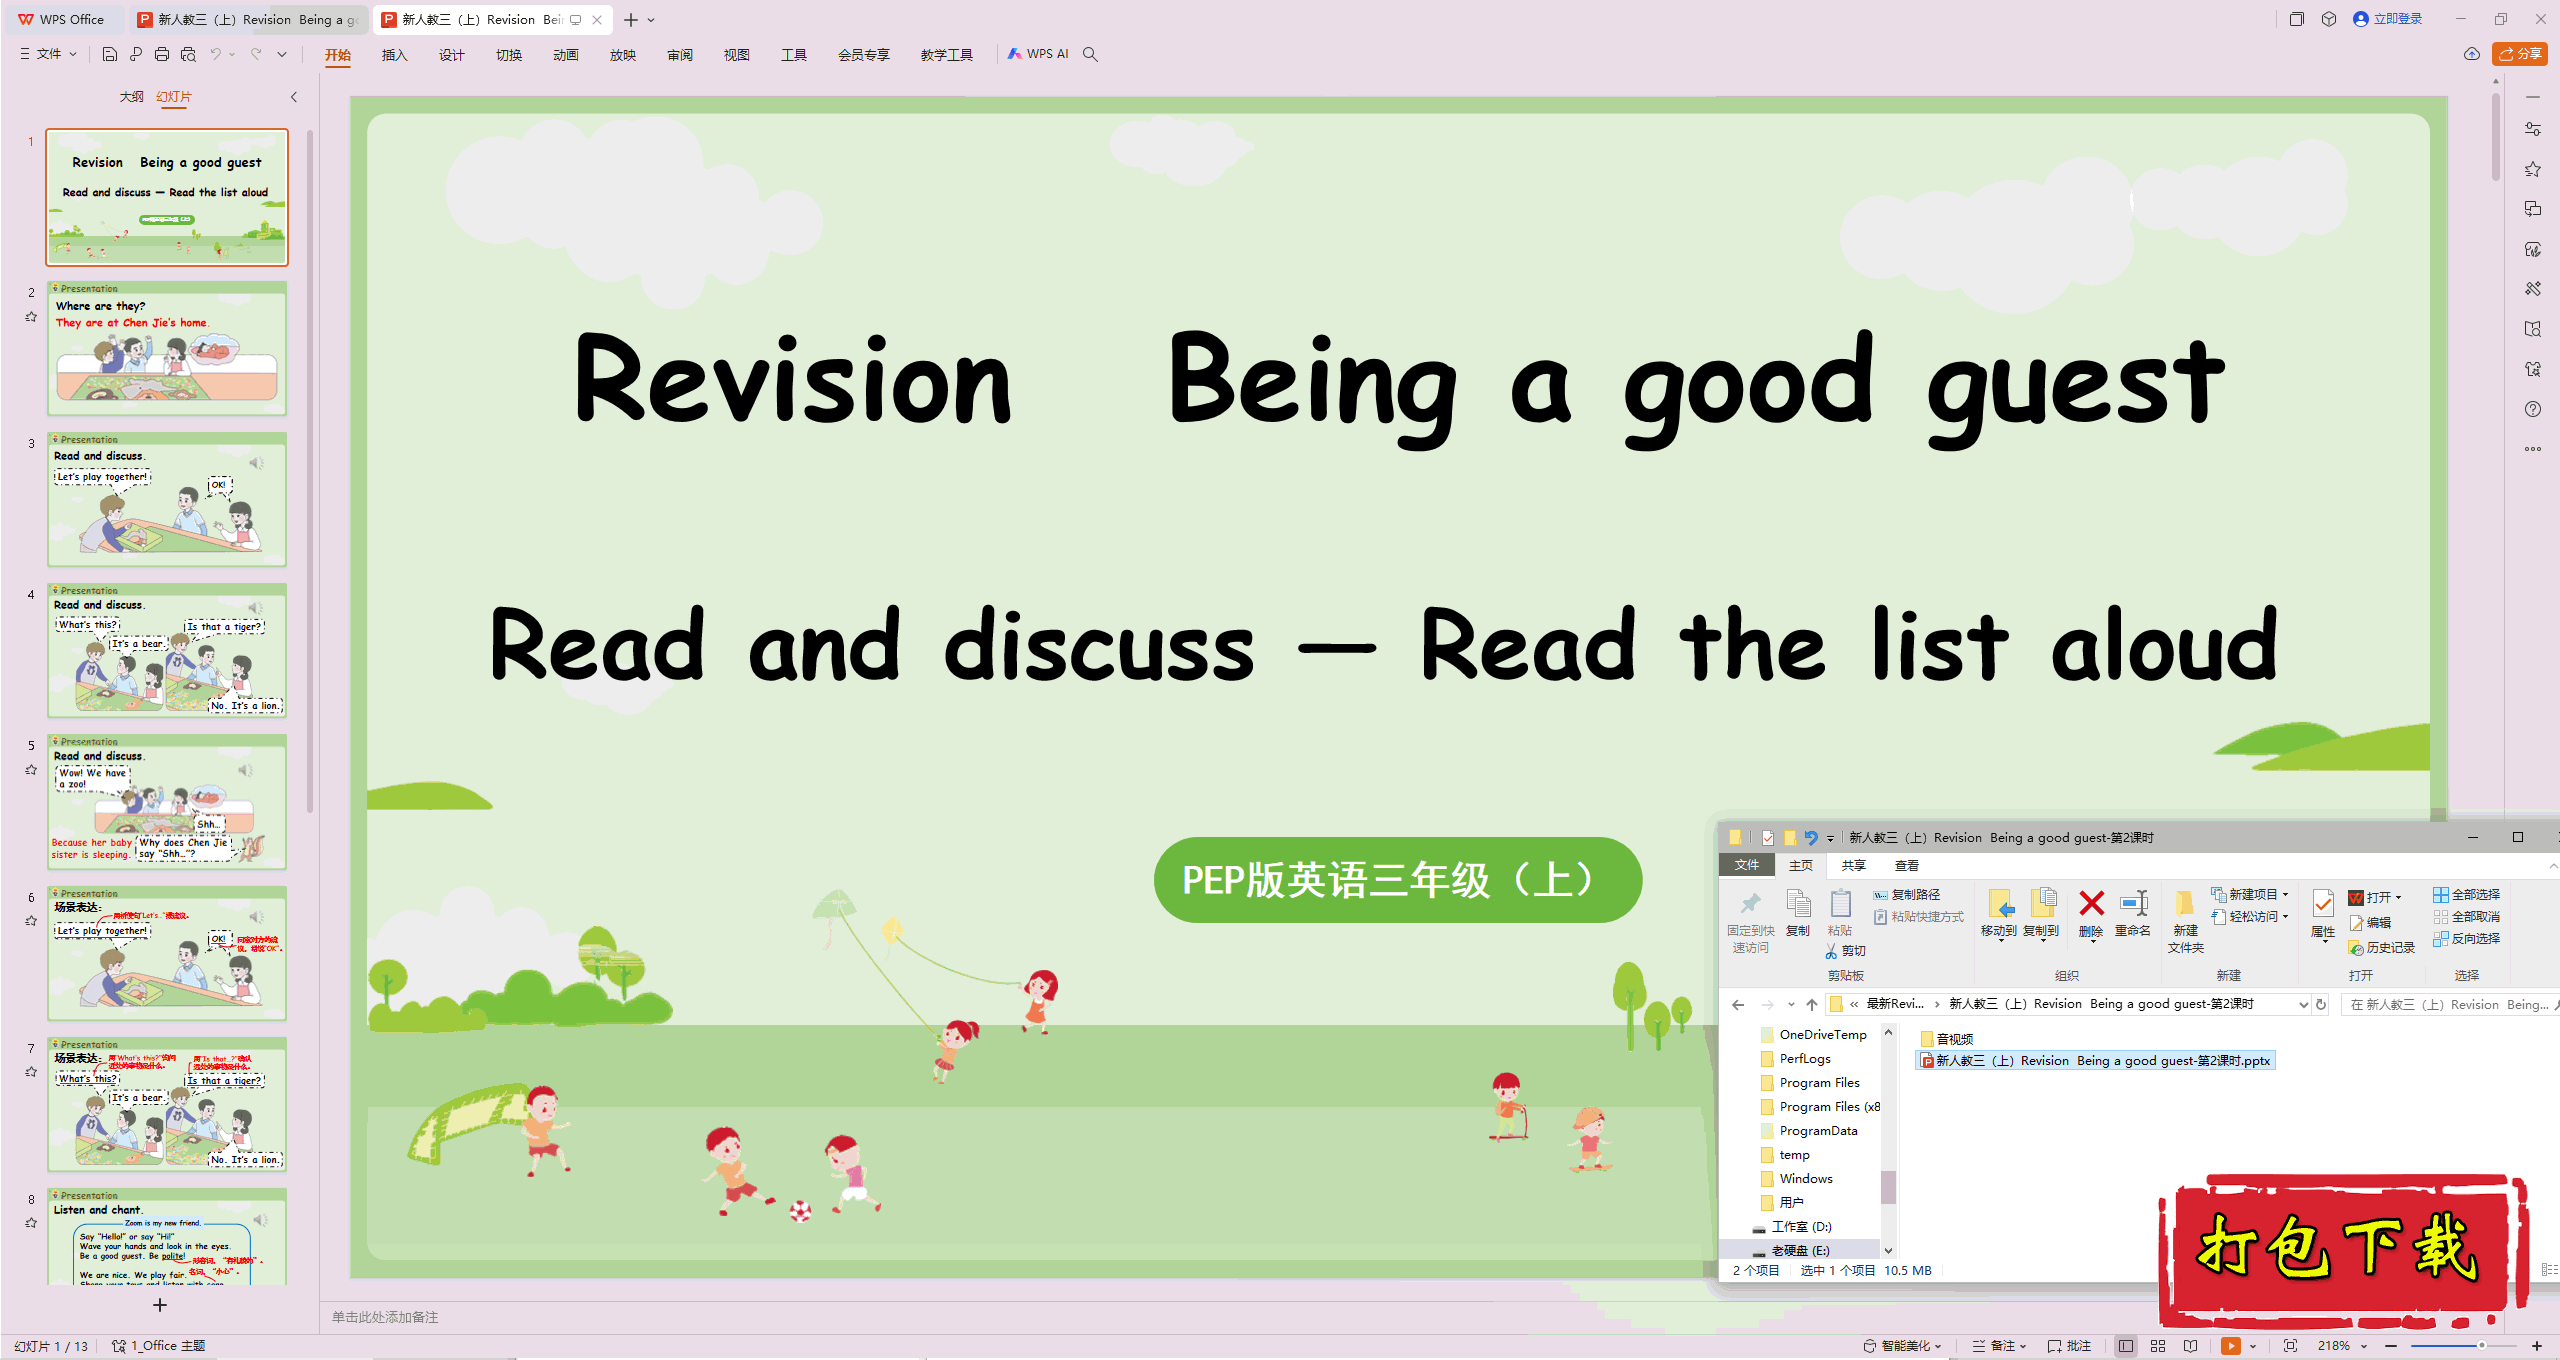This screenshot has width=2560, height=1360.
Task: Expand the quick access toolbar customize arrow
Action: pos(282,54)
